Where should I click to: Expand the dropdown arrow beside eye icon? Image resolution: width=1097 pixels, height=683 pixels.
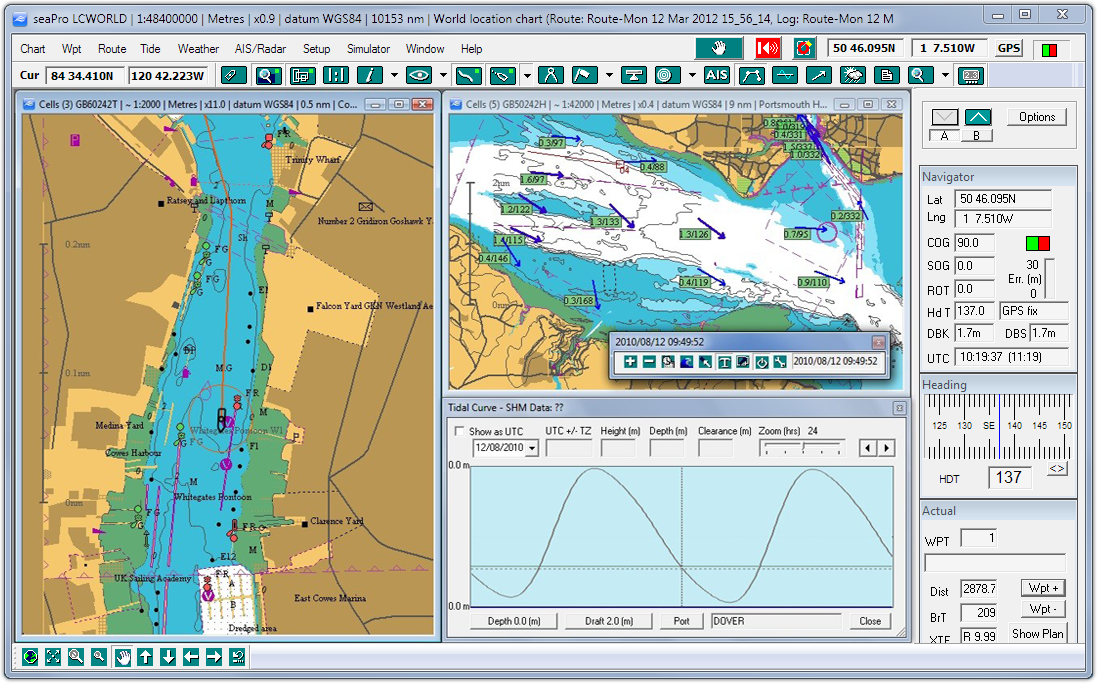click(443, 75)
